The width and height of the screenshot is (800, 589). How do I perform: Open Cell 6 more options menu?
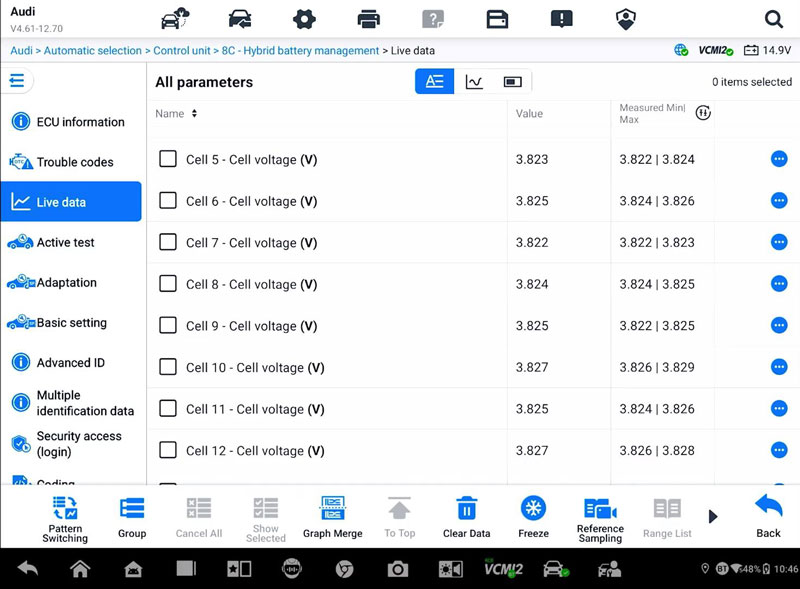(779, 201)
